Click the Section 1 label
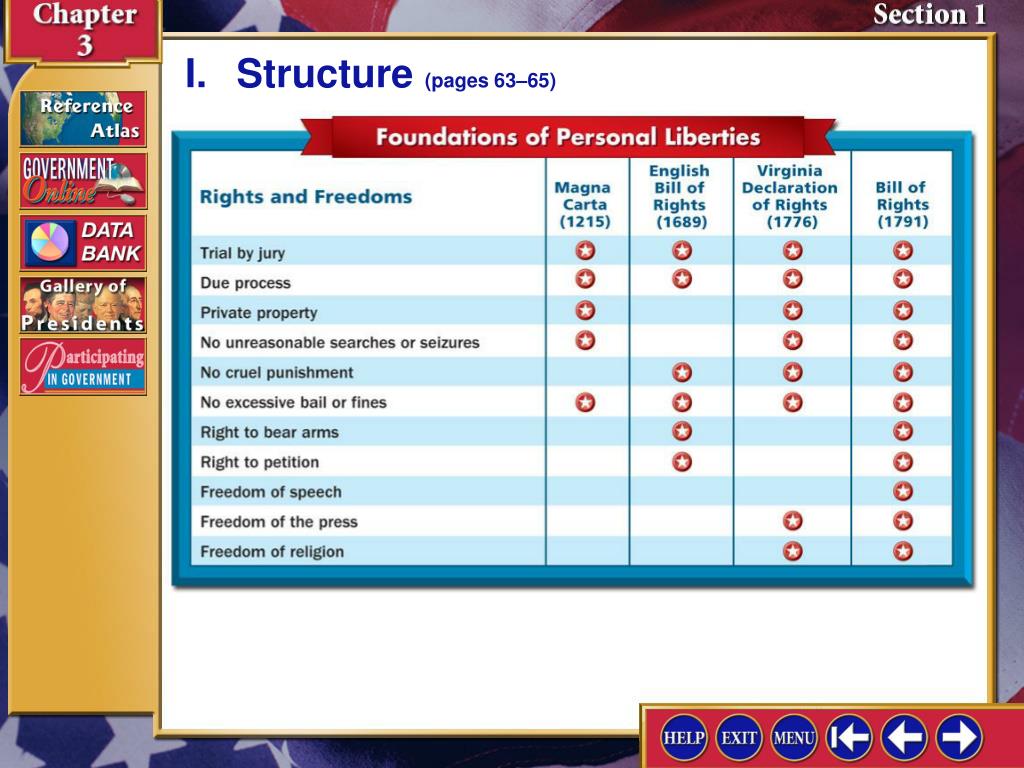 pos(929,14)
